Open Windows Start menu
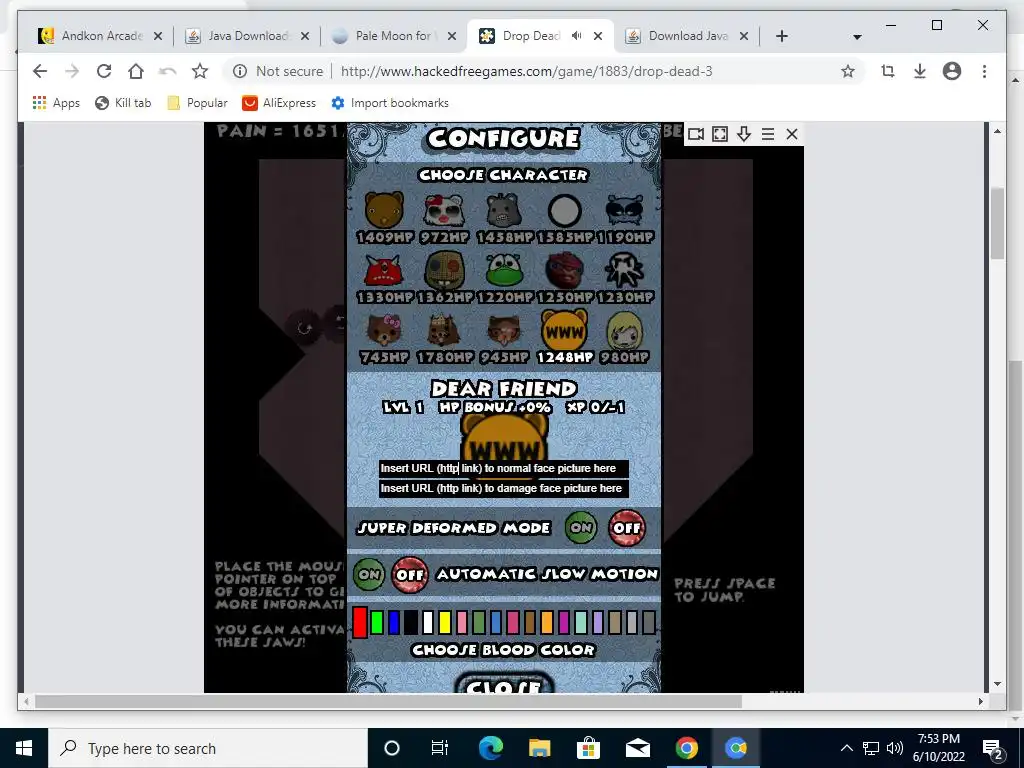1024x768 pixels. [x=24, y=748]
